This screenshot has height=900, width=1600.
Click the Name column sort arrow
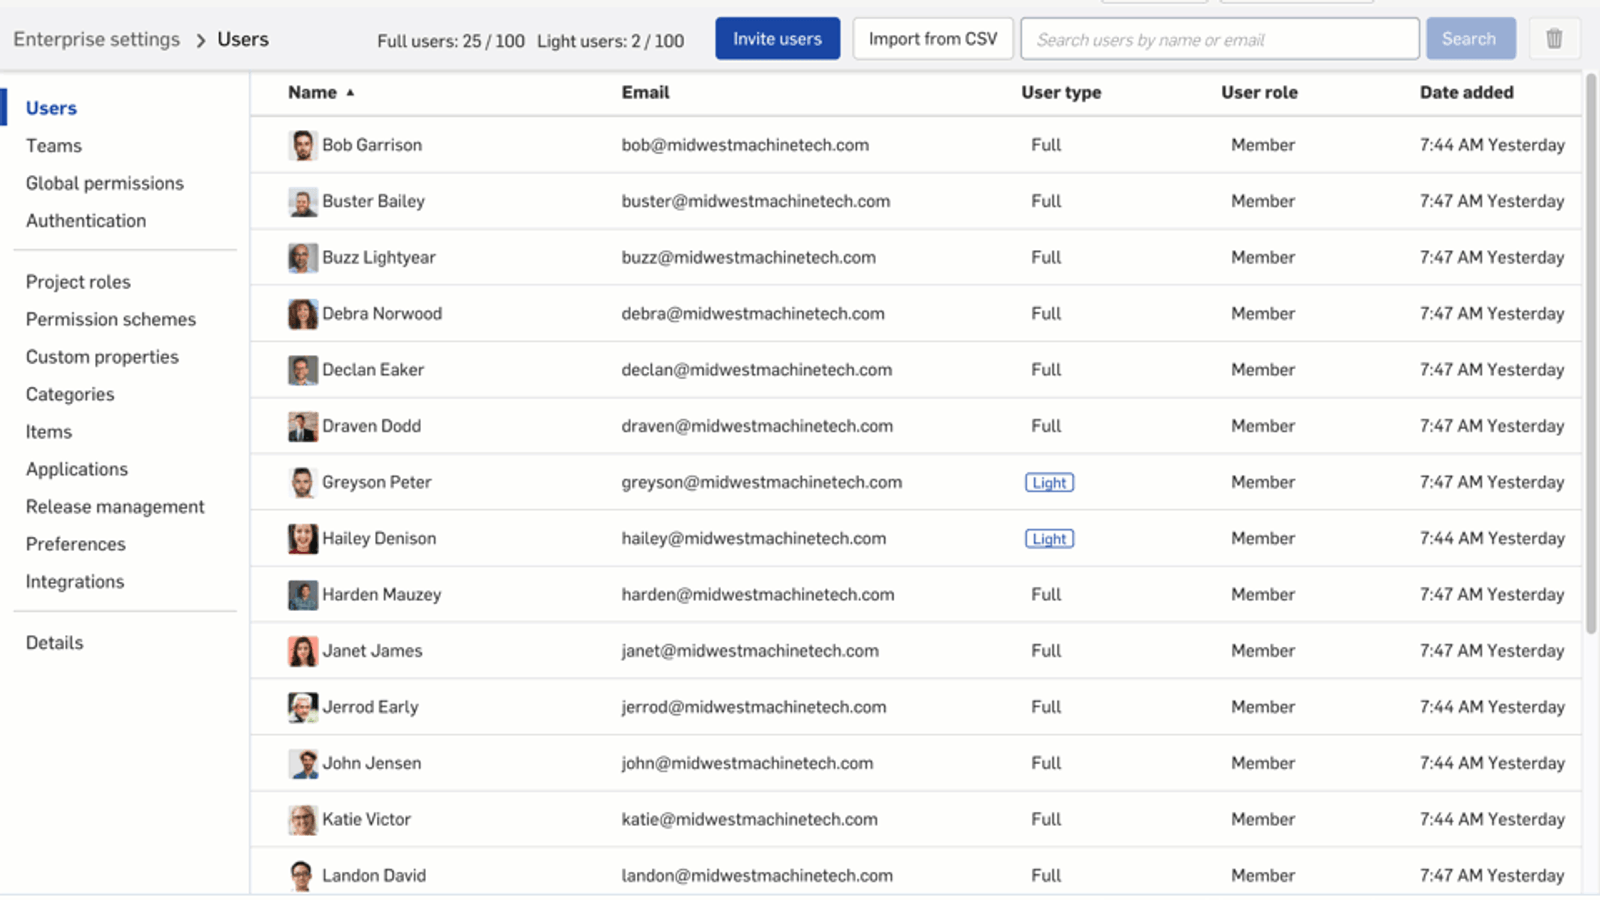[x=350, y=93]
